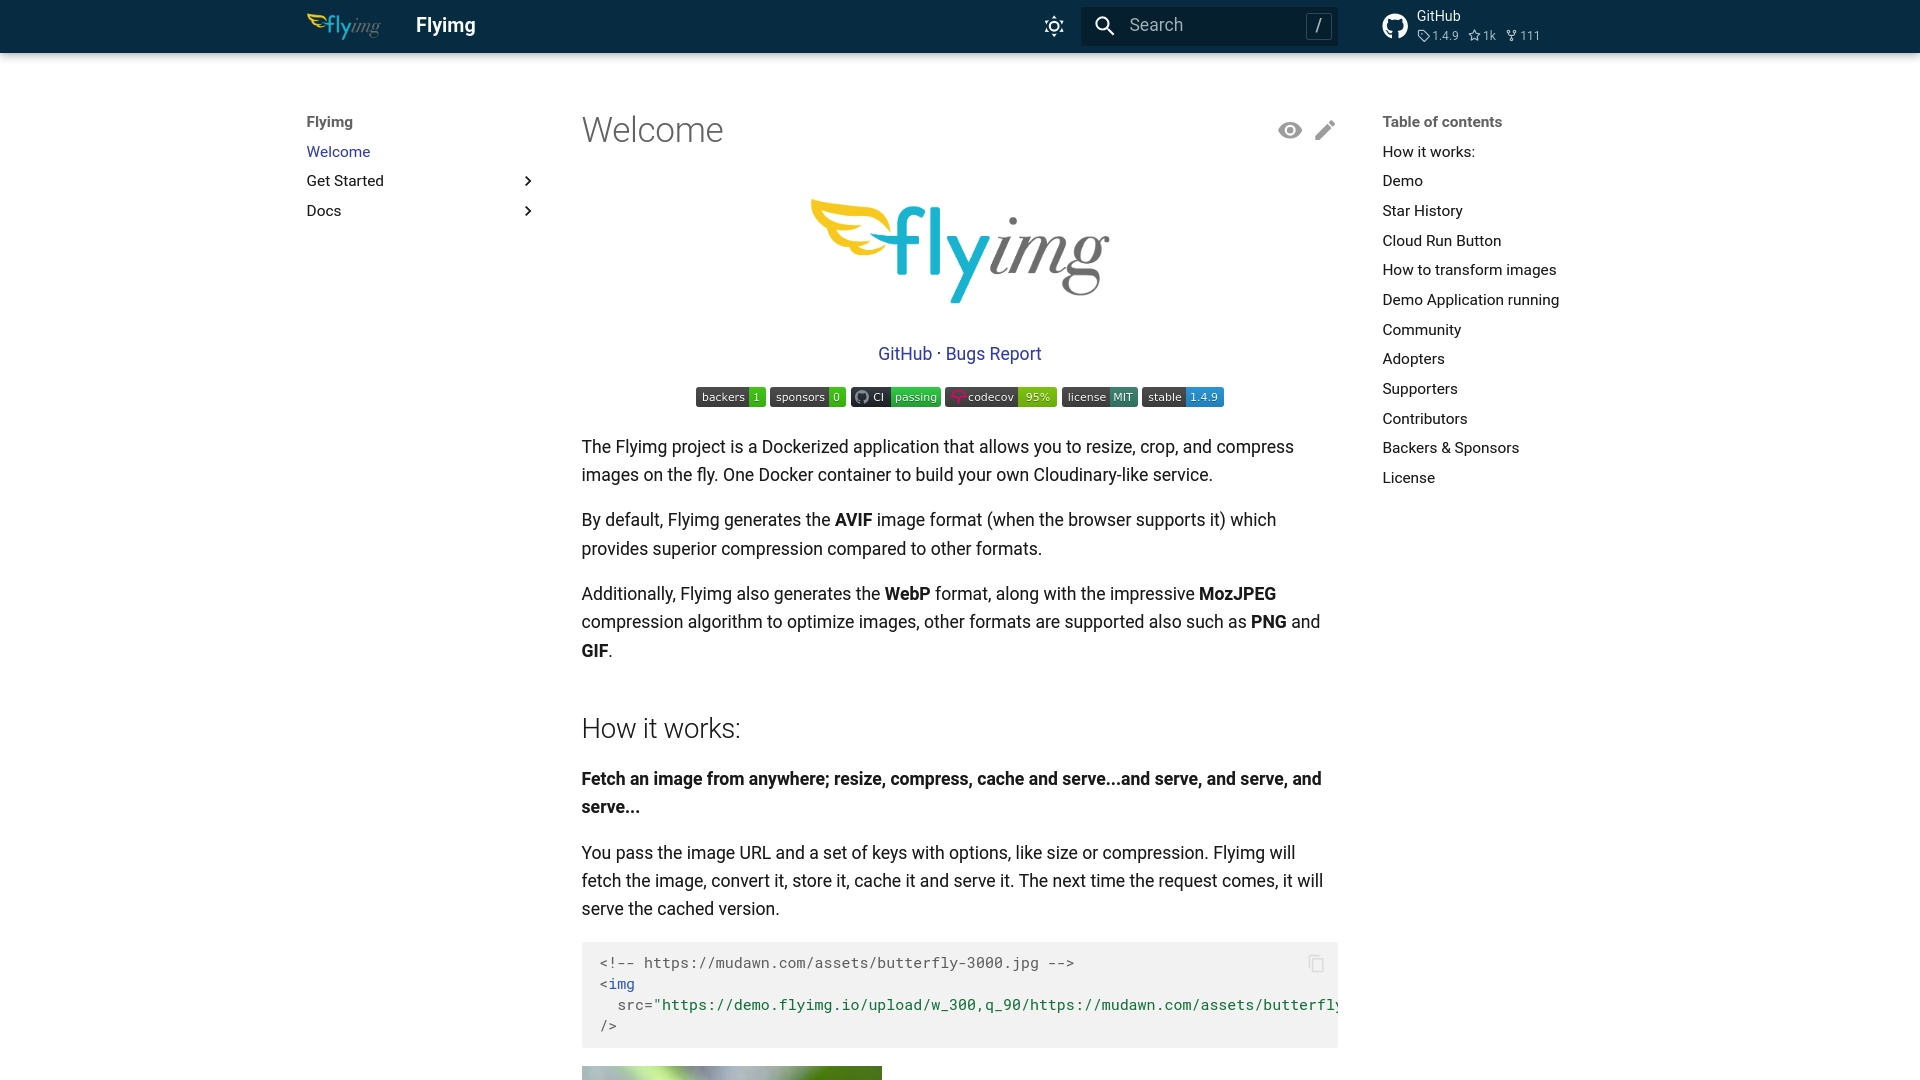Click the Bugs Report link below logo
This screenshot has height=1080, width=1920.
(x=993, y=353)
